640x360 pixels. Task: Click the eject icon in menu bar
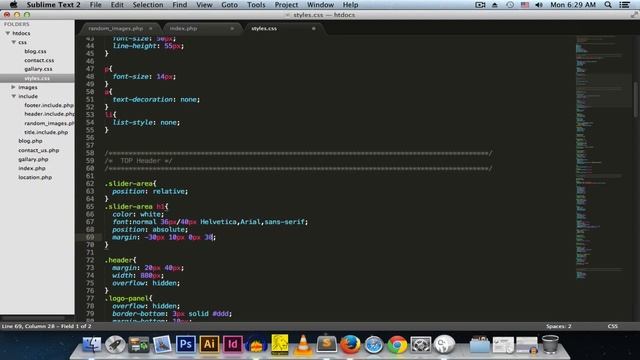point(495,5)
